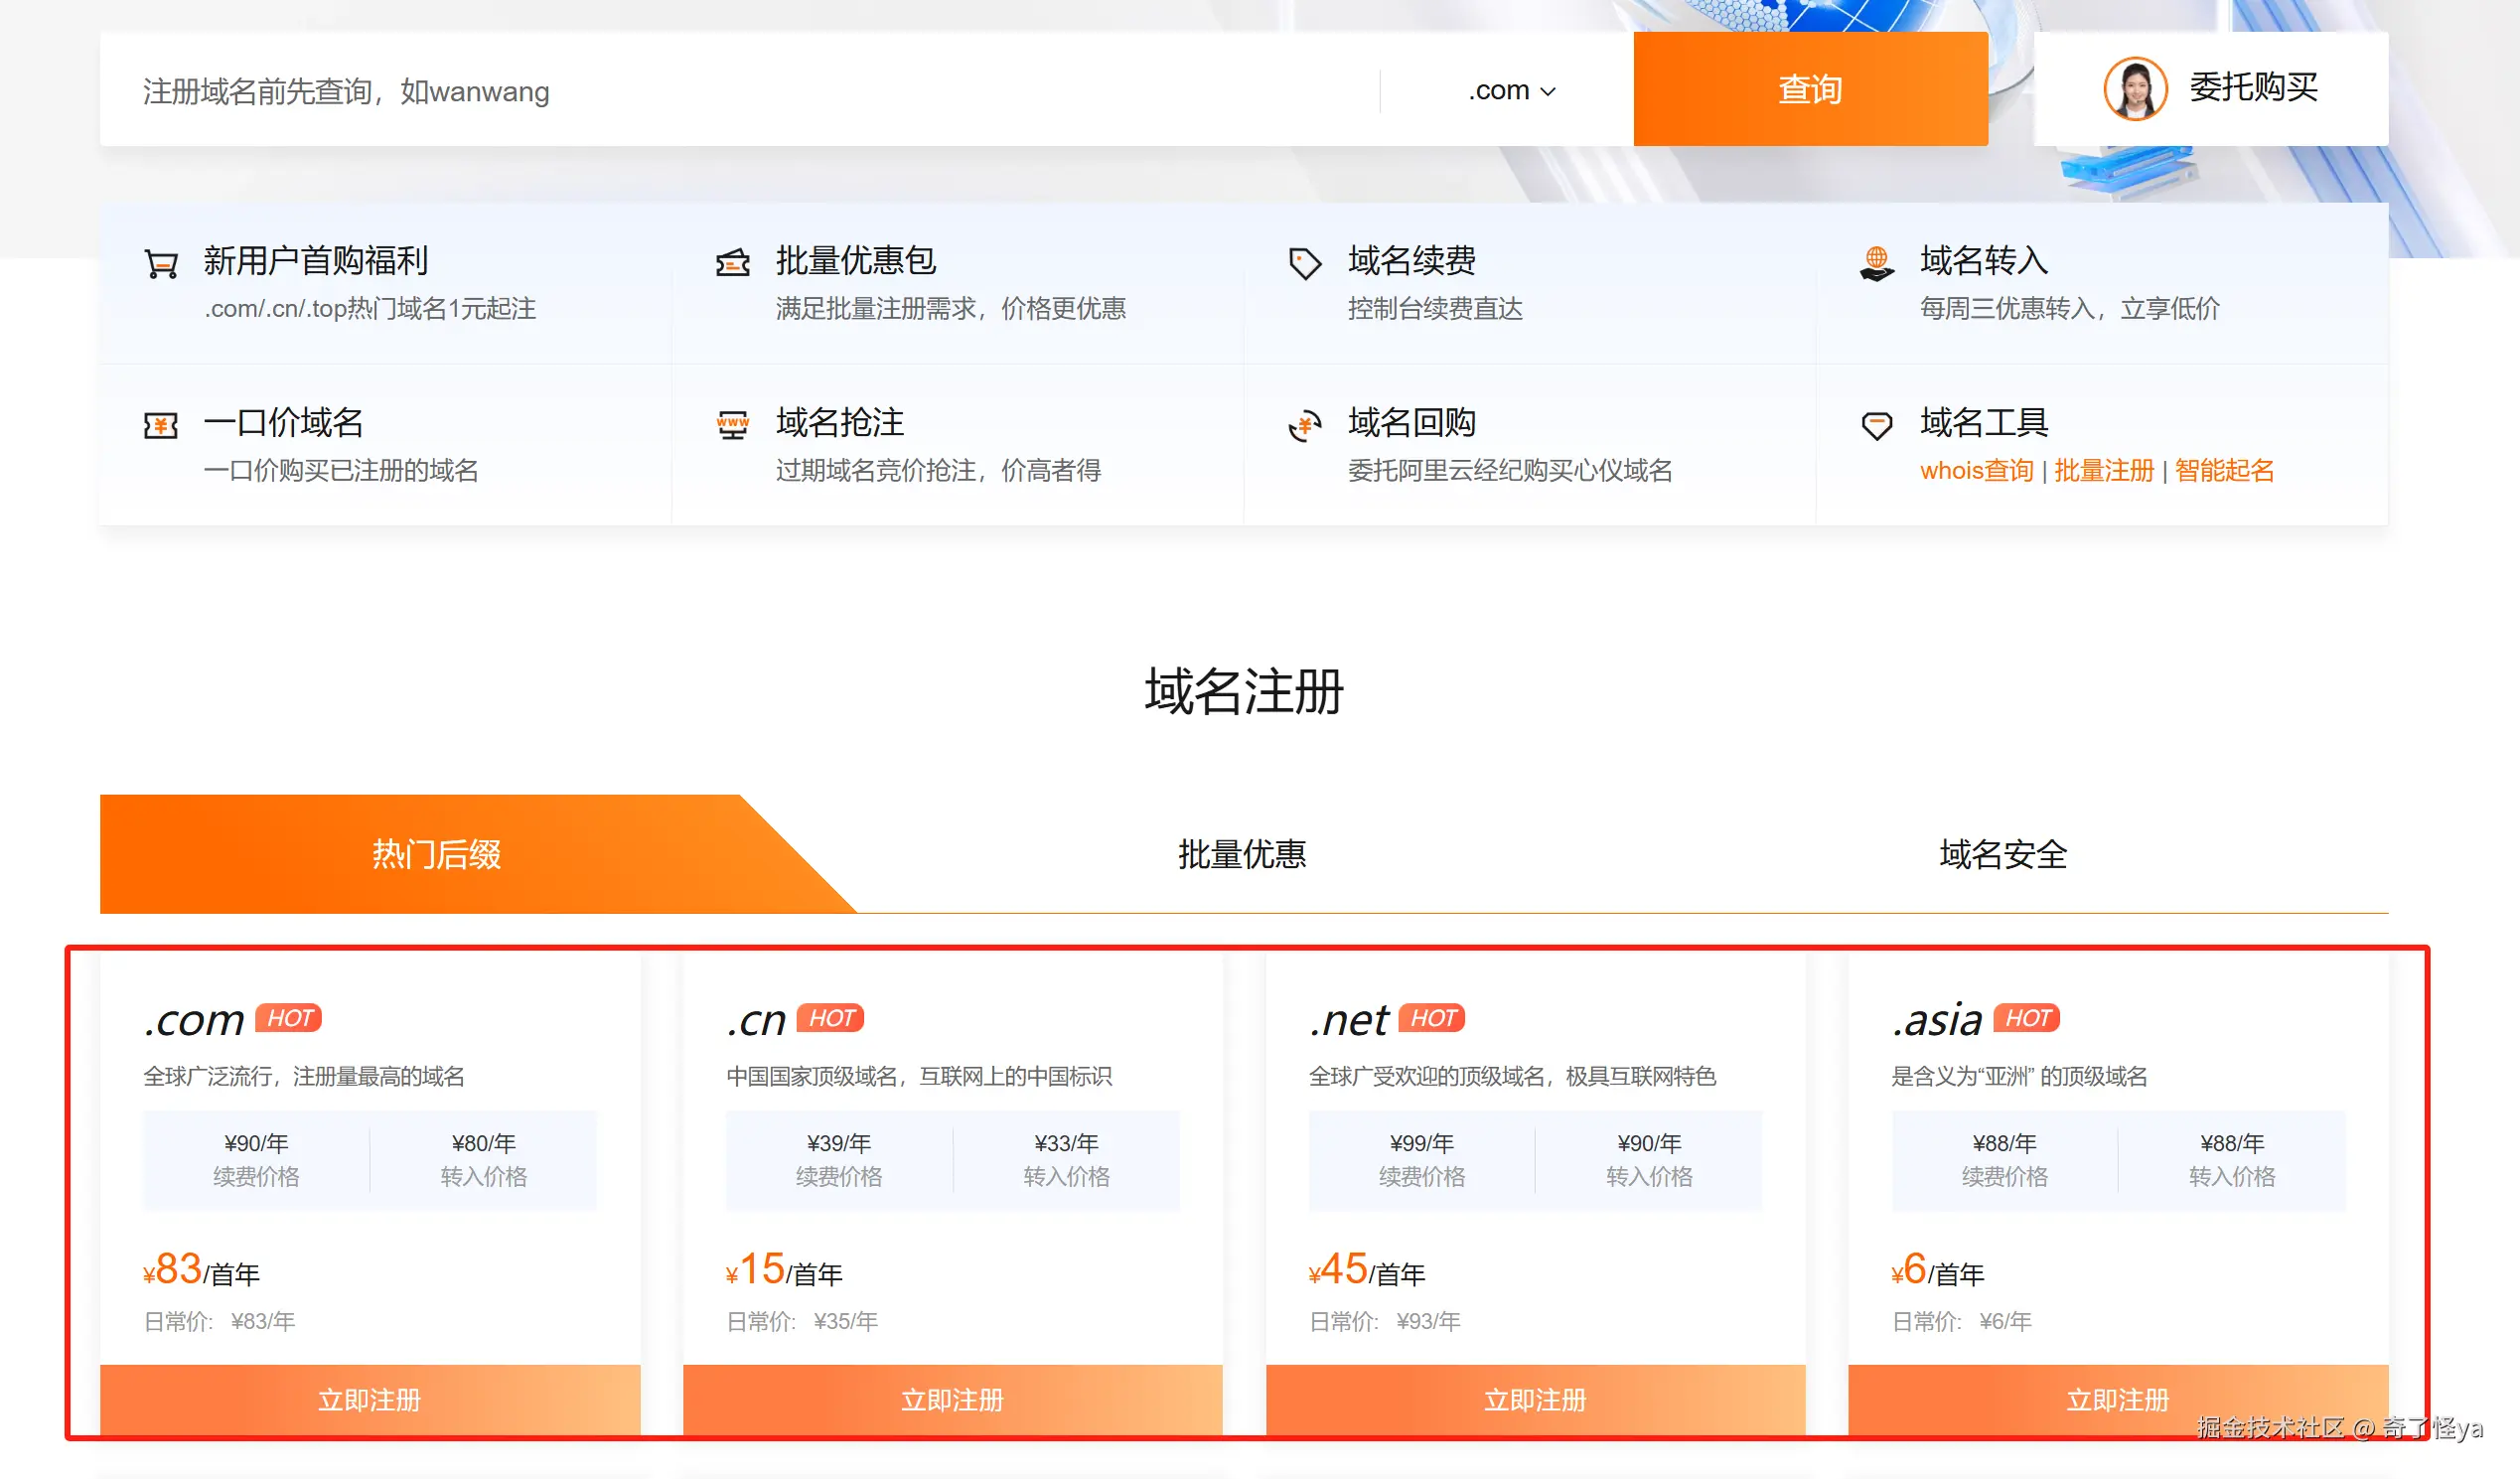Click the orange 查询 search button
This screenshot has width=2520, height=1479.
click(1809, 89)
